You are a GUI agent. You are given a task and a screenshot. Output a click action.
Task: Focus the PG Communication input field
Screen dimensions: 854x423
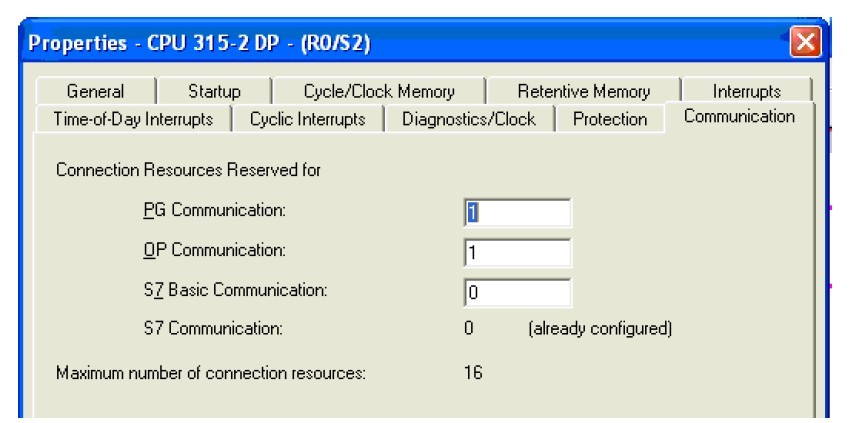click(x=518, y=213)
